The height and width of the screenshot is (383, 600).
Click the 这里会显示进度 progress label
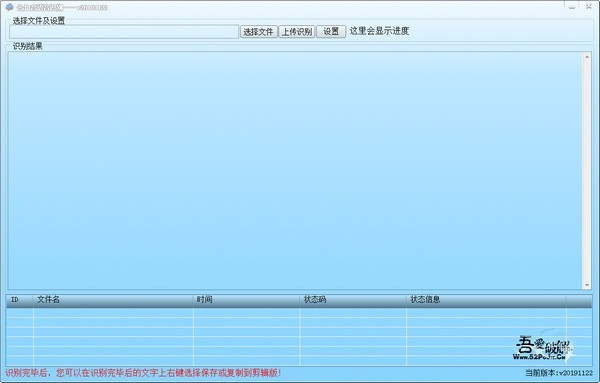pos(379,31)
